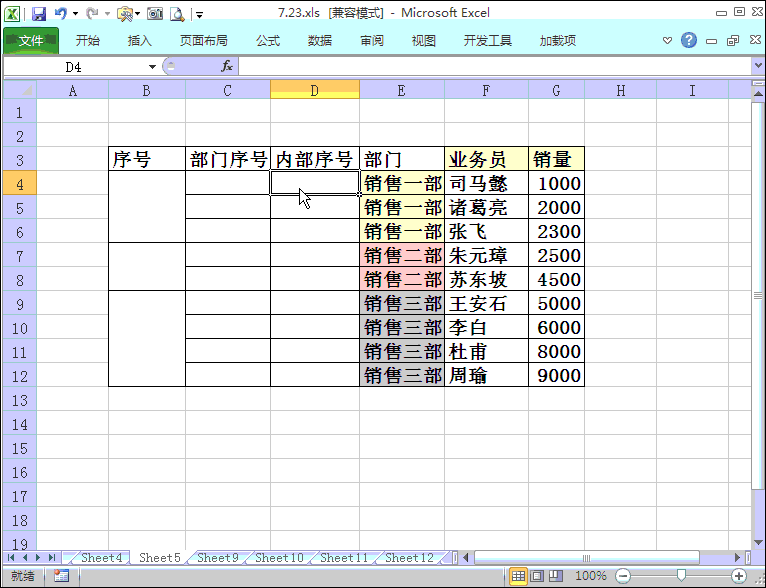Click the cell containing 司马懿
Screen dimensions: 766x588
pos(486,183)
